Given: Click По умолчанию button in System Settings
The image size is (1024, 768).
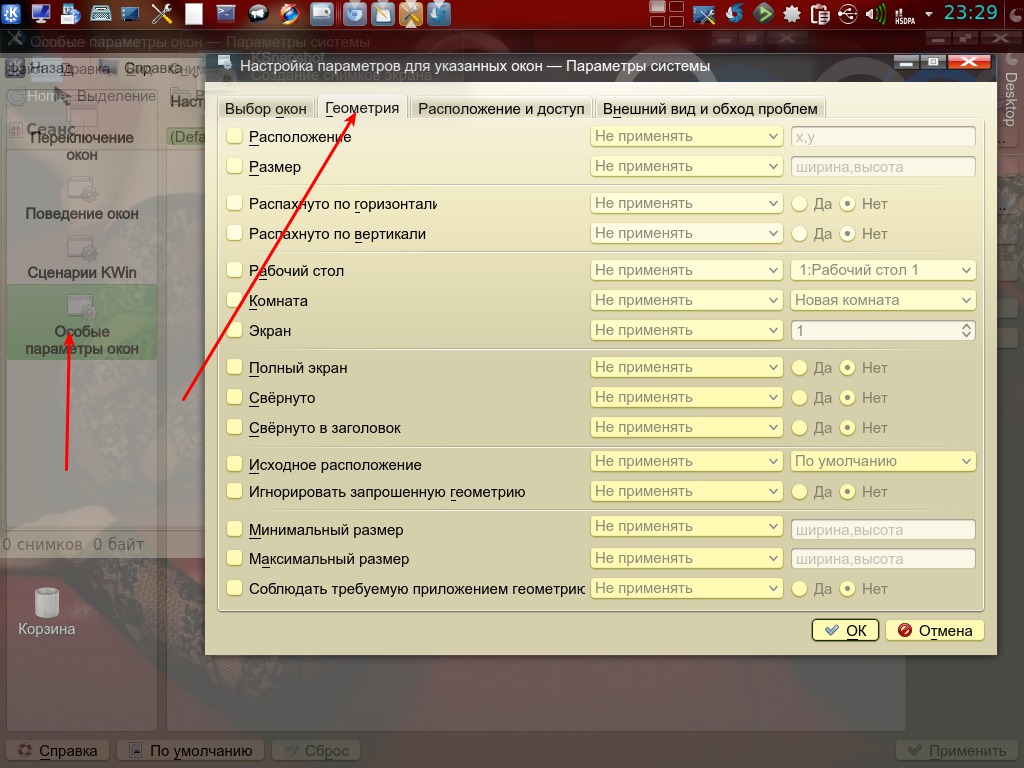Looking at the screenshot, I should (x=190, y=751).
